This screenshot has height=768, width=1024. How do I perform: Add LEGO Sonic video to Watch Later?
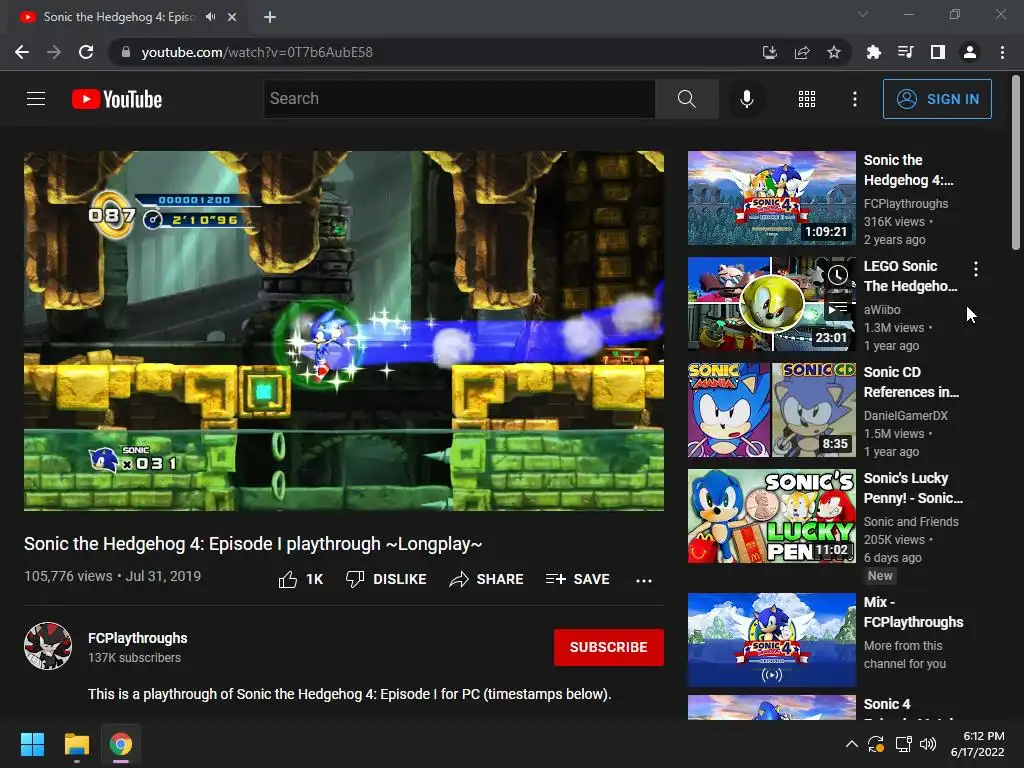pos(838,275)
